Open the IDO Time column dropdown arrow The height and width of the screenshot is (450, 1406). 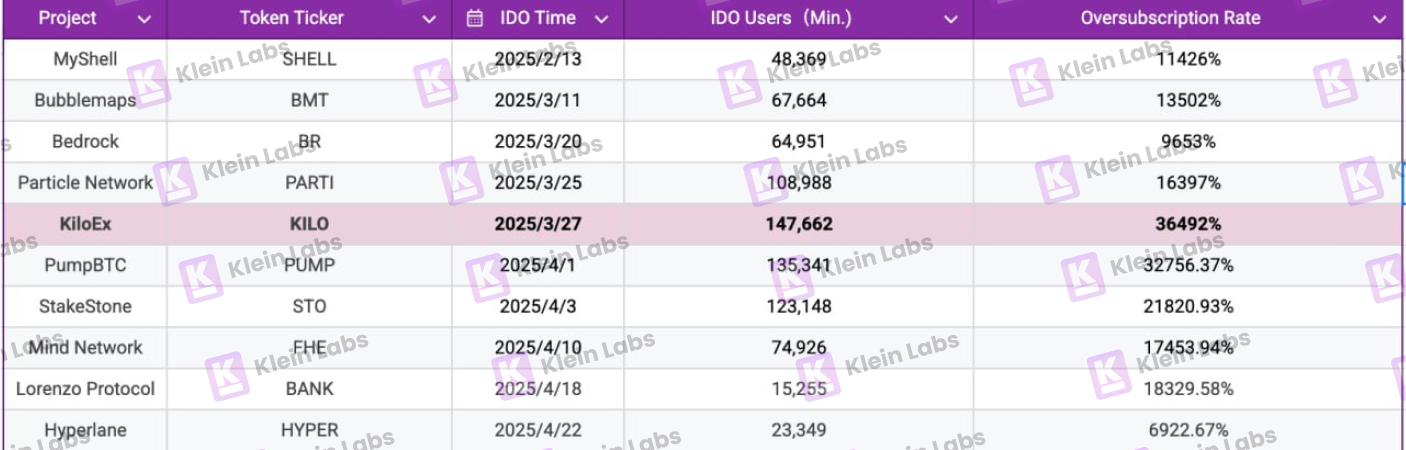click(x=601, y=19)
